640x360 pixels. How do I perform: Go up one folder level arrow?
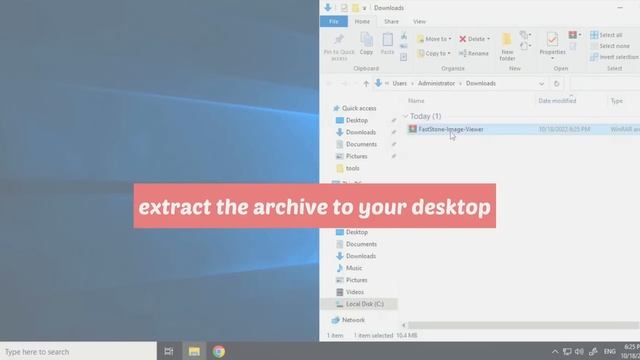click(366, 84)
